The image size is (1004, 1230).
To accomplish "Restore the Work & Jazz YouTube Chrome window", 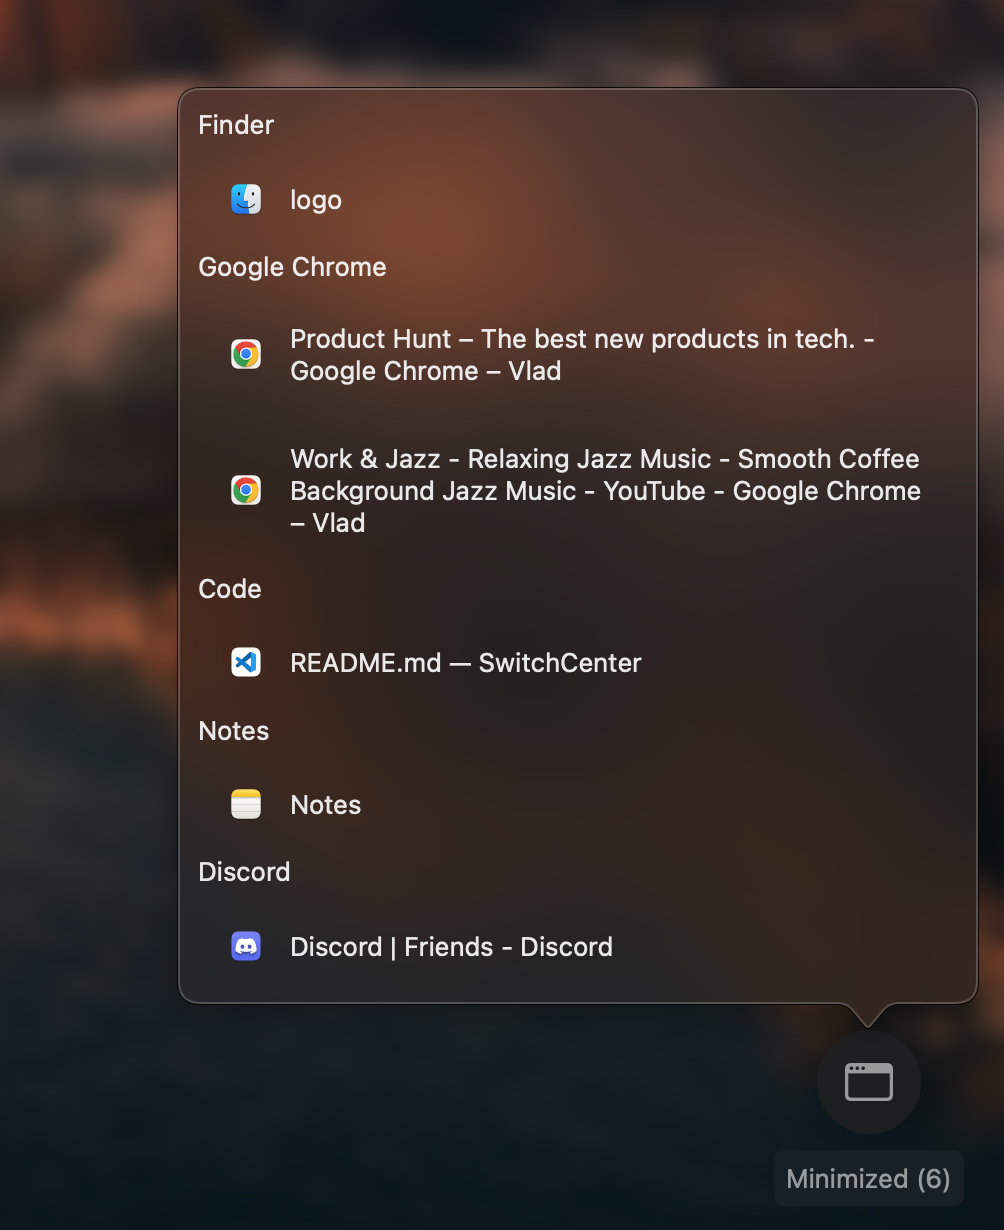I will (x=605, y=491).
